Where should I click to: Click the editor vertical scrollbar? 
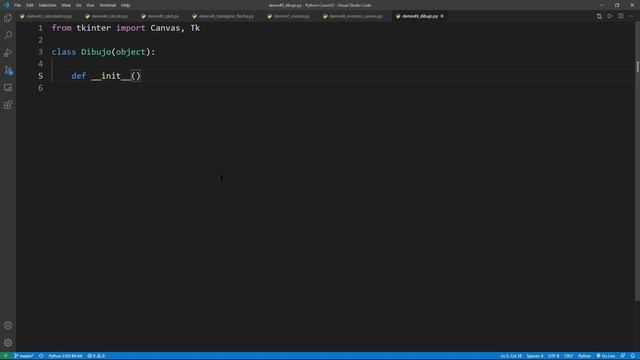(637, 162)
